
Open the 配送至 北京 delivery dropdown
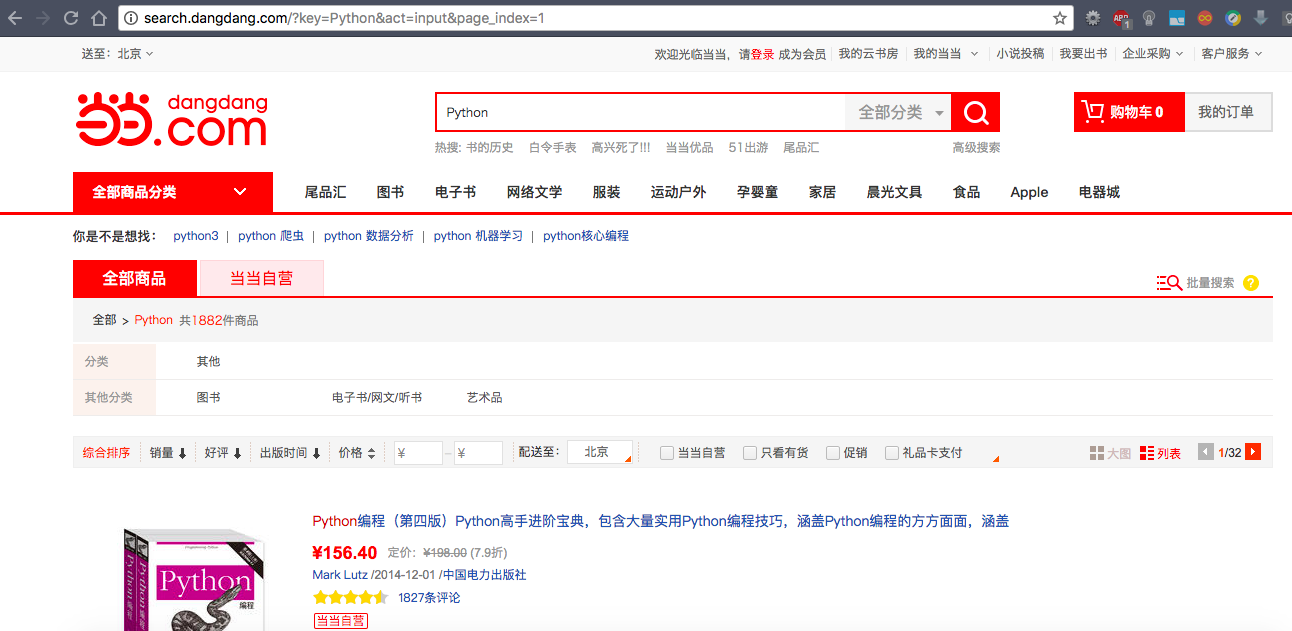coord(600,452)
